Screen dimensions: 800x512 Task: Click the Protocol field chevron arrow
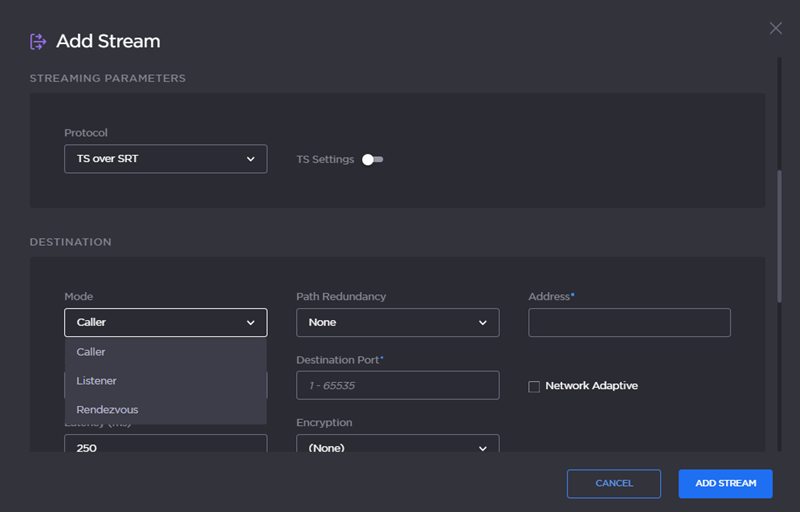pyautogui.click(x=250, y=159)
